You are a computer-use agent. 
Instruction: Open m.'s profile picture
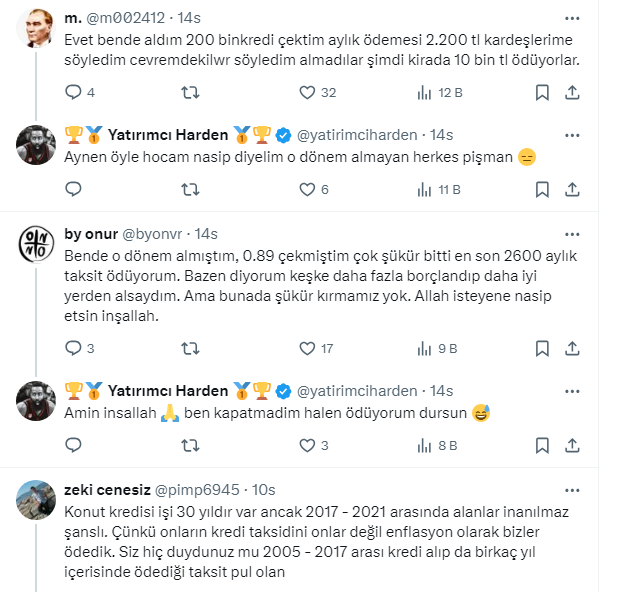pos(37,30)
